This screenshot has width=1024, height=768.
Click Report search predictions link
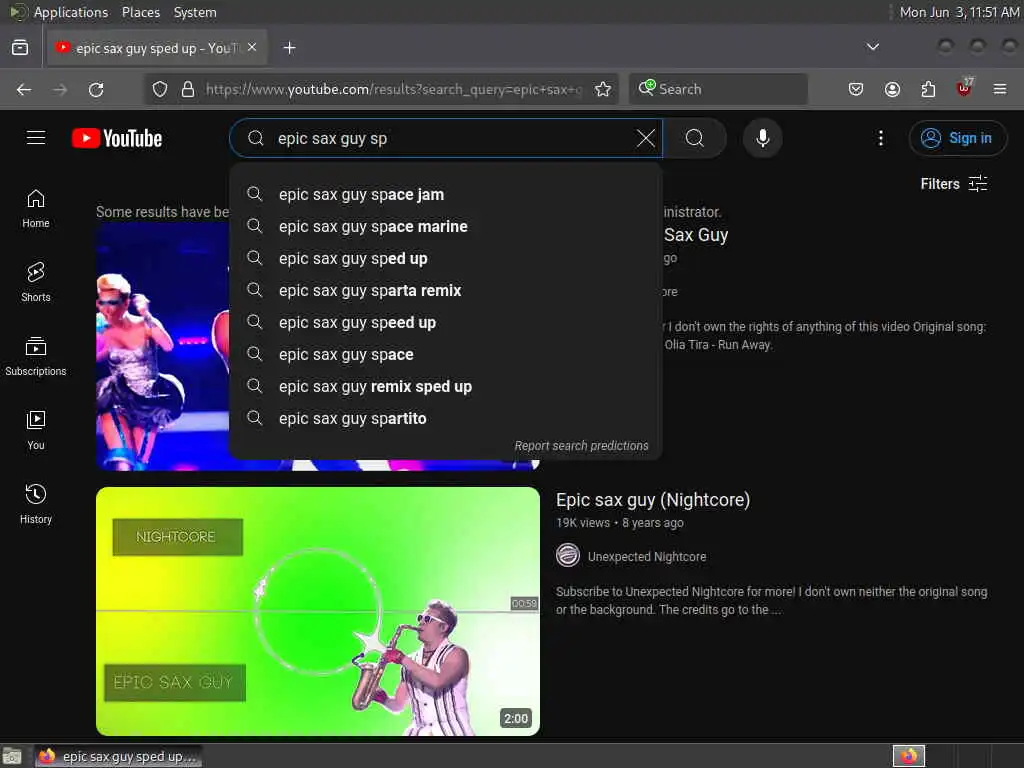coord(581,446)
